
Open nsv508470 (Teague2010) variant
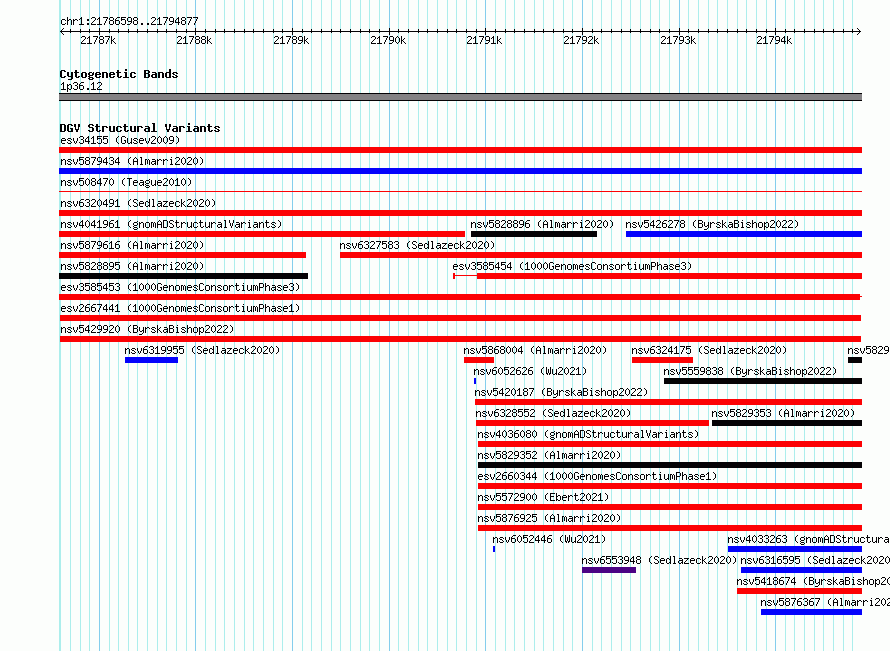tap(126, 182)
